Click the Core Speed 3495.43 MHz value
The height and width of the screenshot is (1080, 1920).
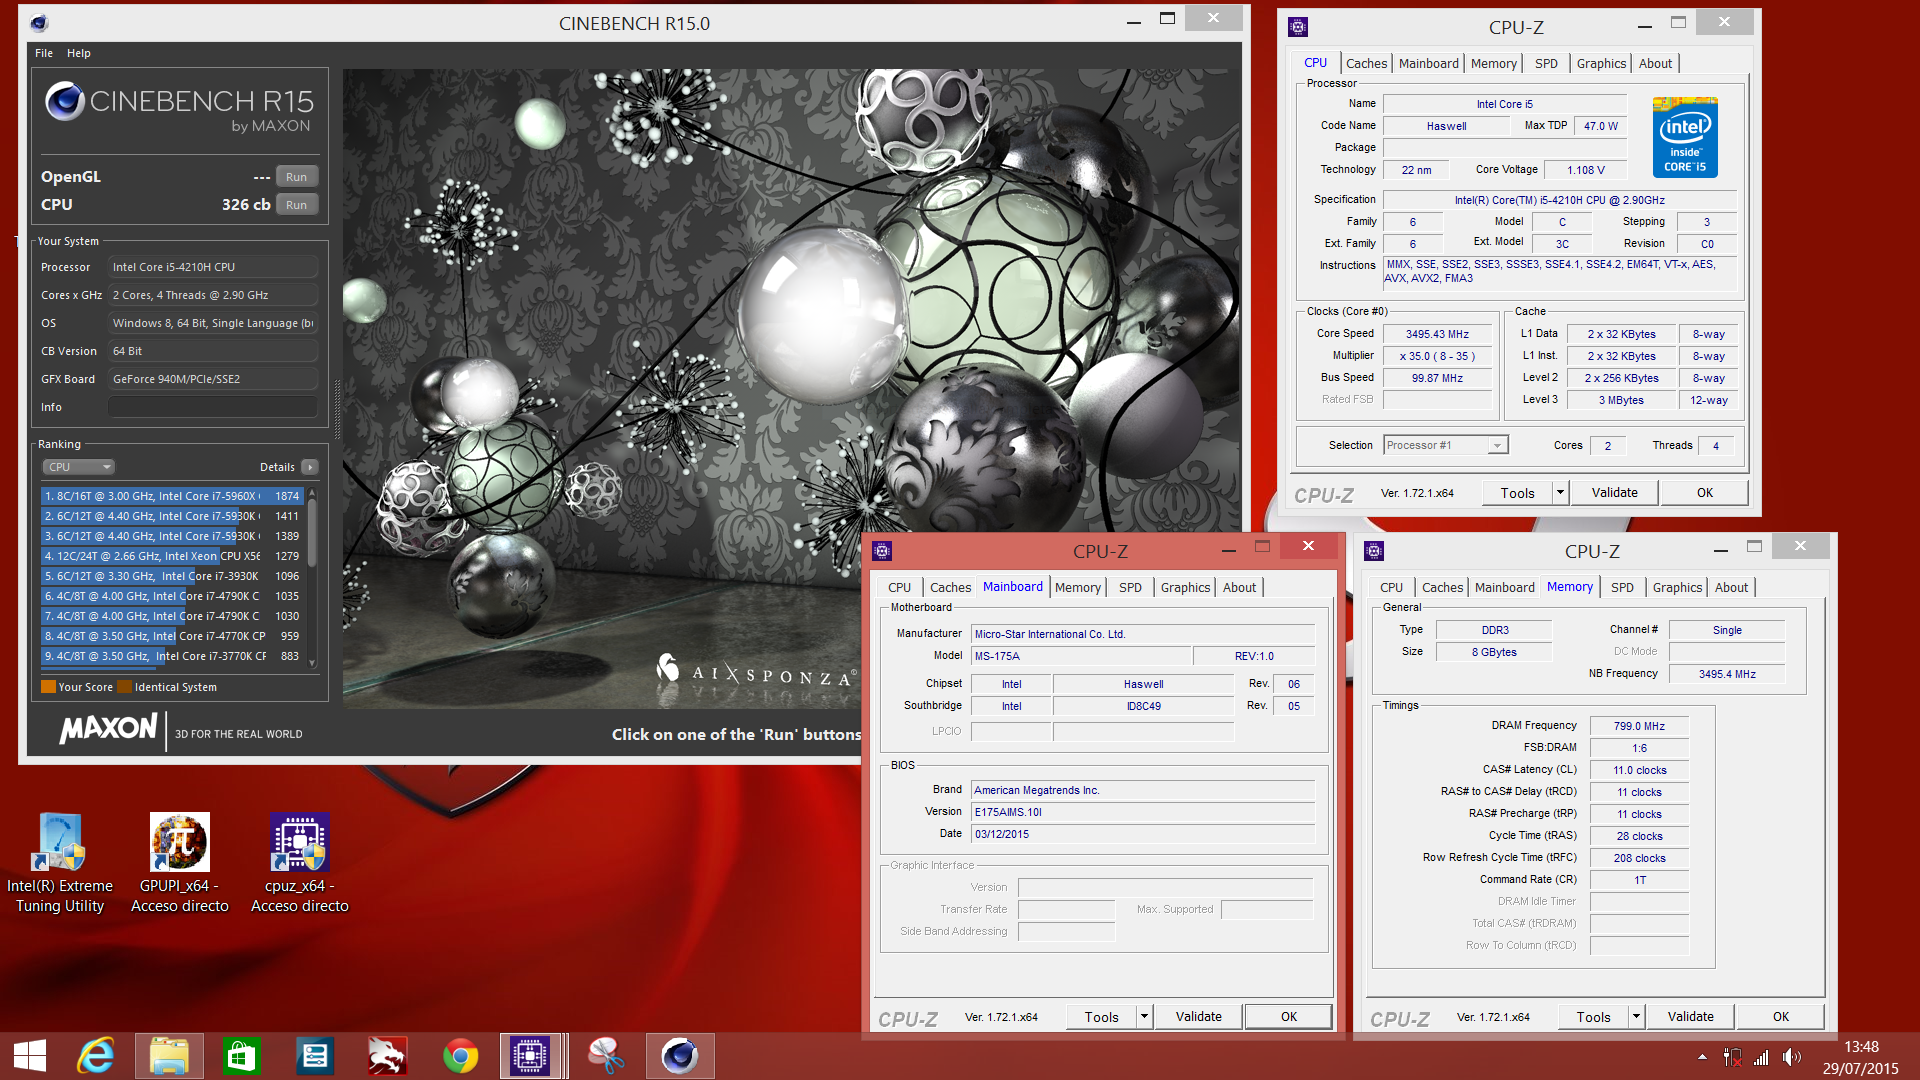[1437, 334]
